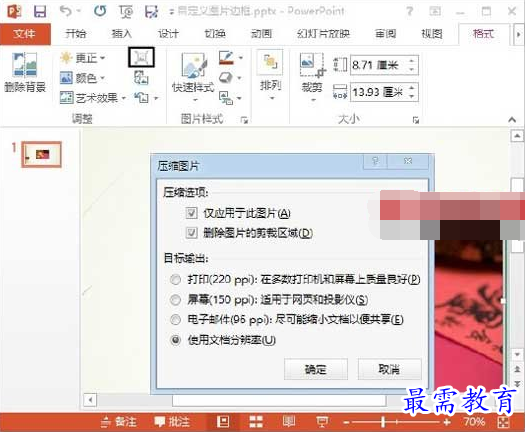
Task: Open the Home (开始) tab
Action: pyautogui.click(x=76, y=34)
